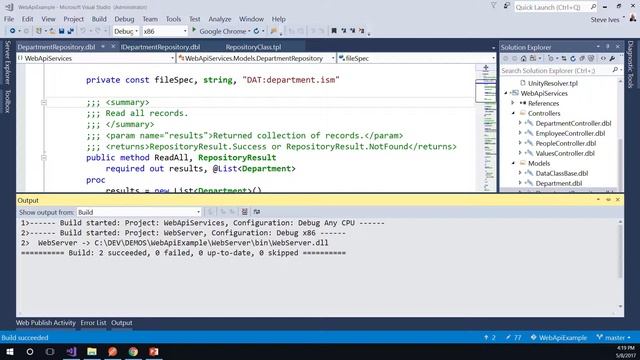Open the Show output from Build dropdown
The height and width of the screenshot is (360, 640).
pyautogui.click(x=139, y=212)
